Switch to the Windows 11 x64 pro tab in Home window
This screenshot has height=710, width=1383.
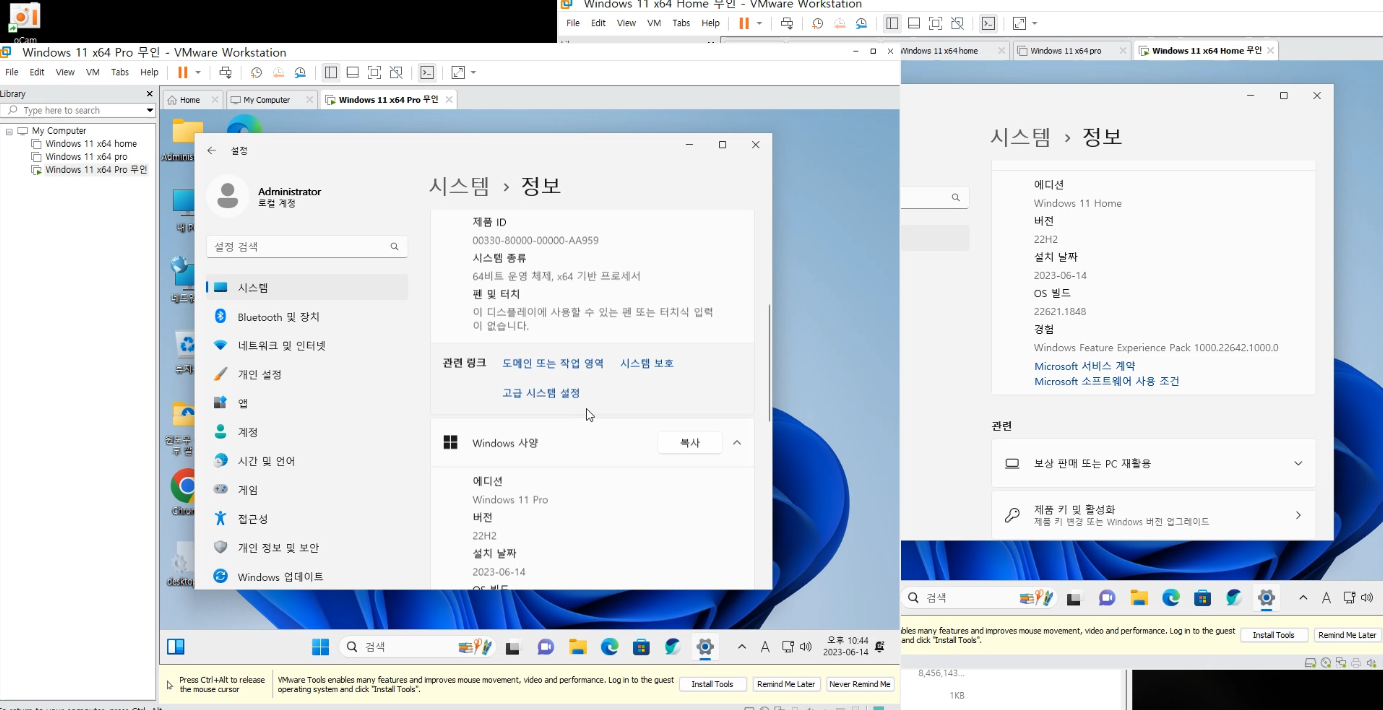[x=1066, y=50]
